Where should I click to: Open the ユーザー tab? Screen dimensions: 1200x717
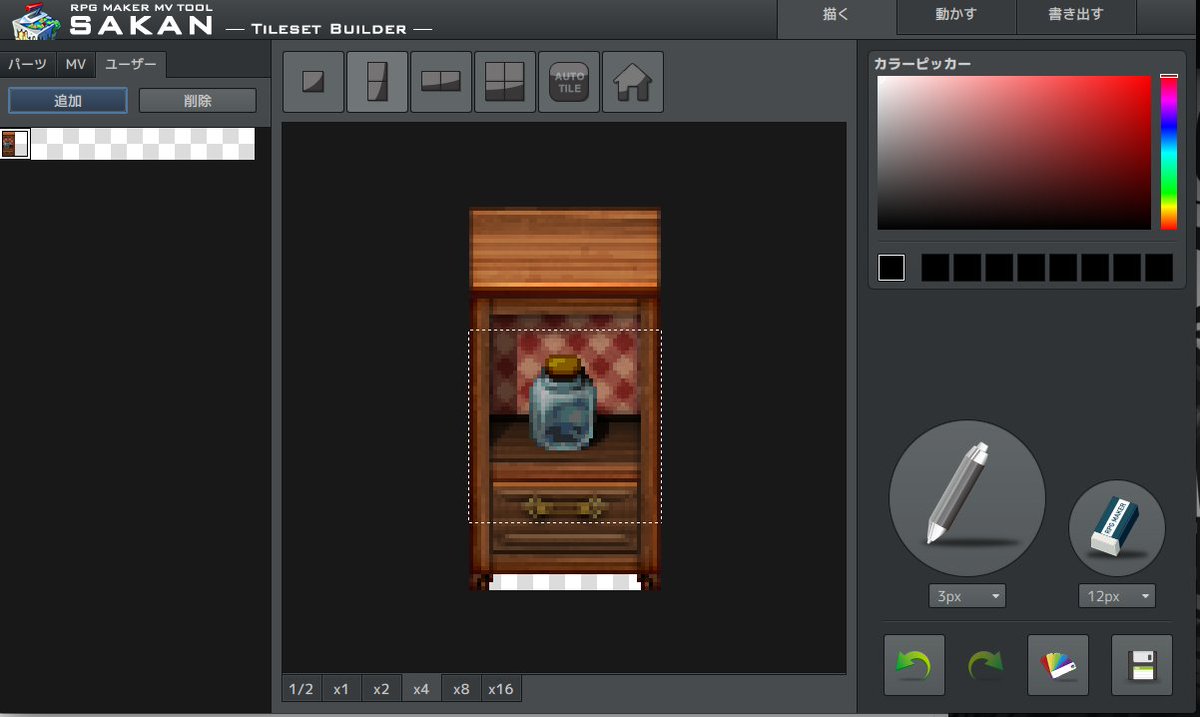[x=131, y=64]
